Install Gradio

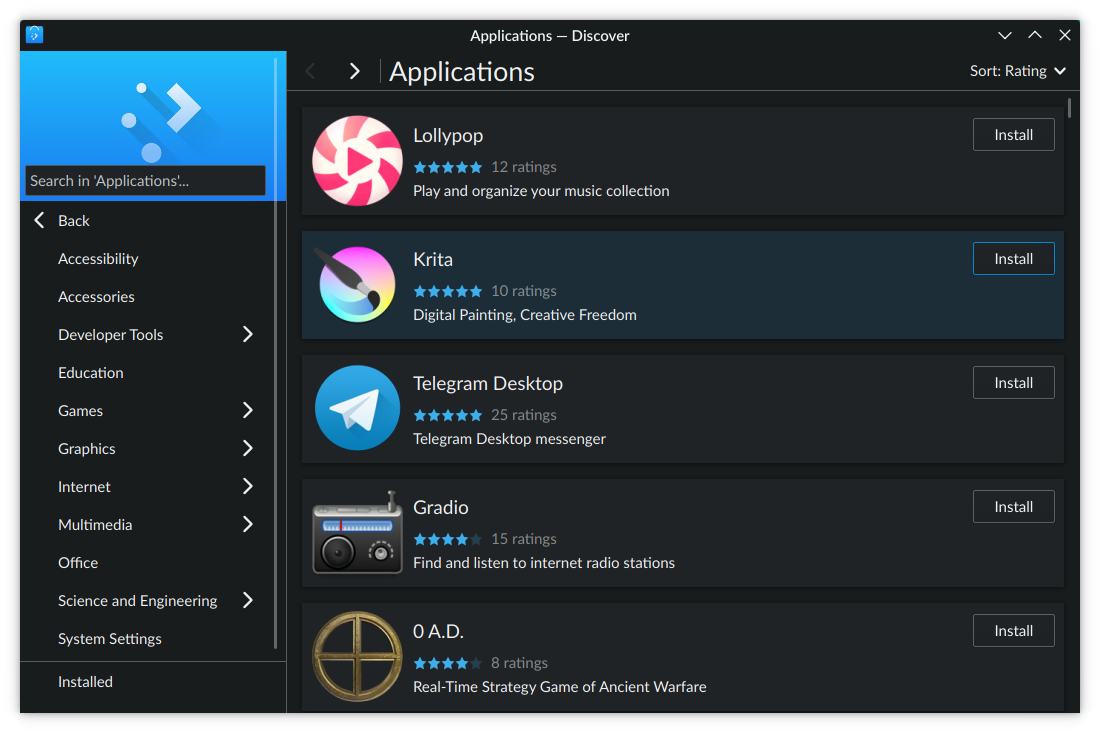tap(1013, 506)
